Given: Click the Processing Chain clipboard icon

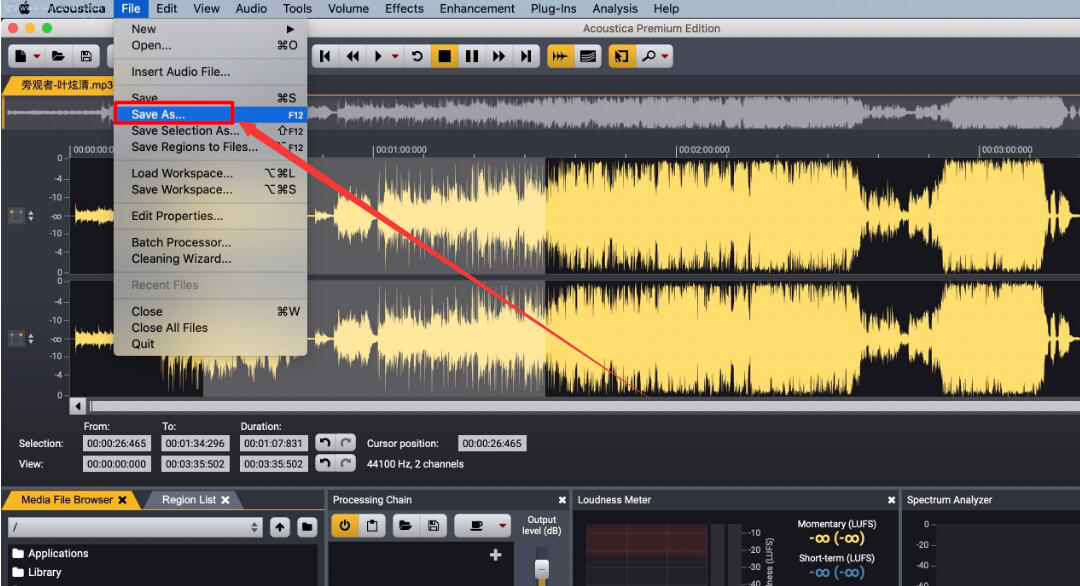Looking at the screenshot, I should coord(372,526).
